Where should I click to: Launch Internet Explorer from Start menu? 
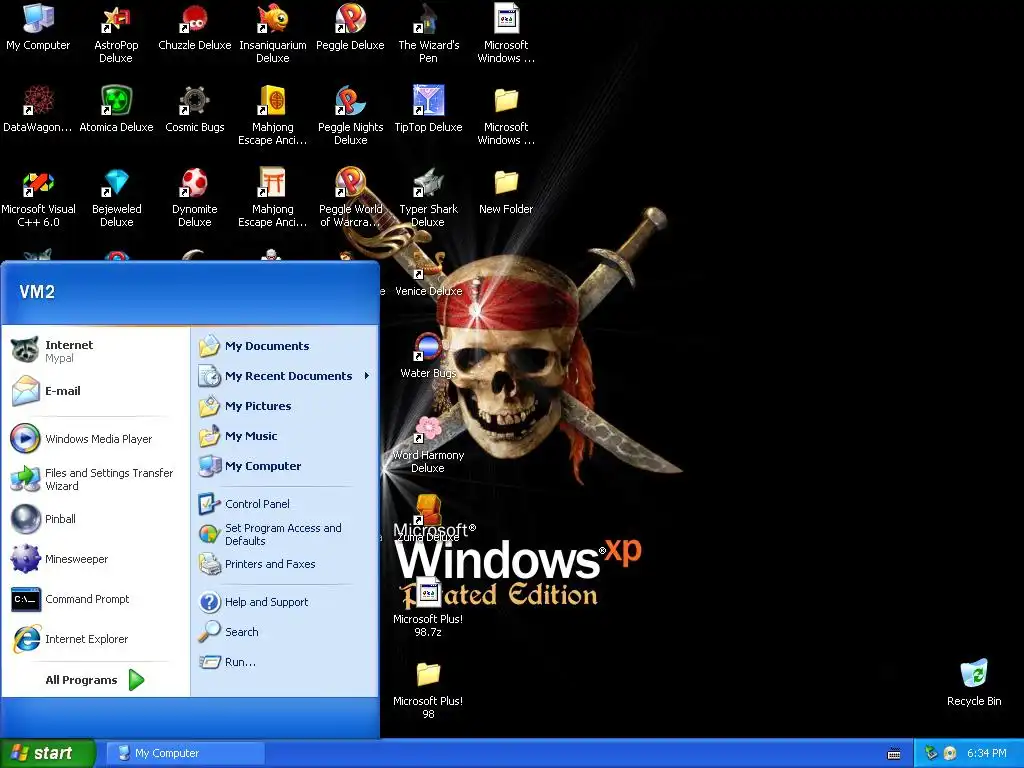[x=95, y=639]
